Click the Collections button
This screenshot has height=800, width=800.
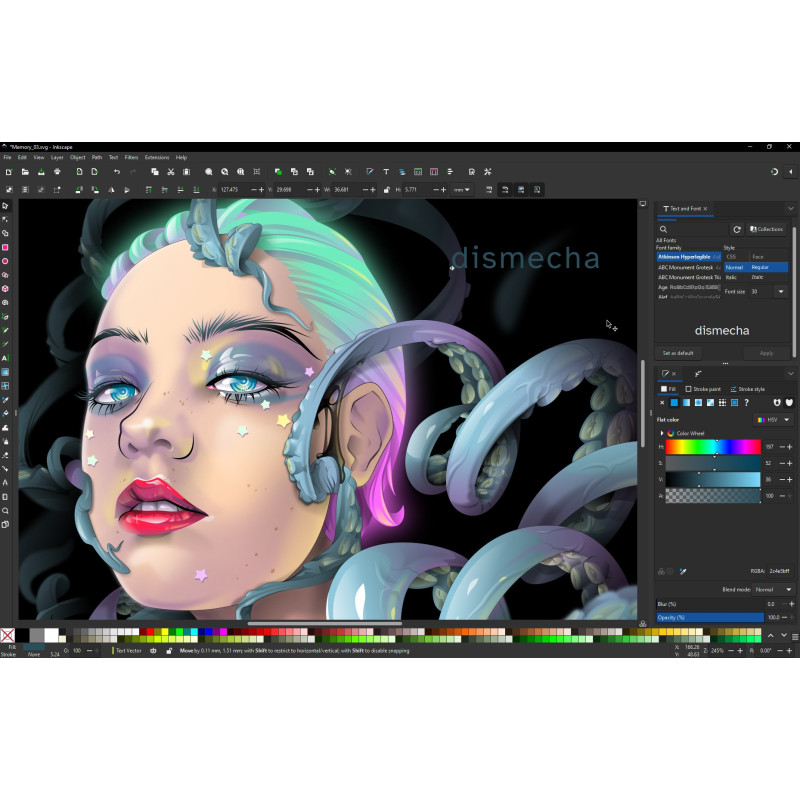pos(766,230)
